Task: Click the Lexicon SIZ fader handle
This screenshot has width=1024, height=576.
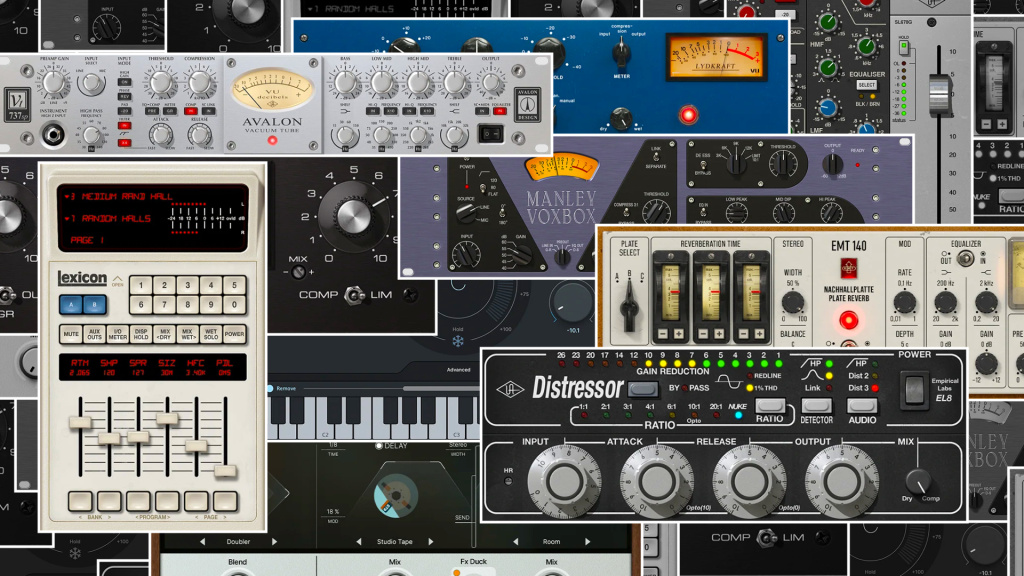Action: coord(167,419)
